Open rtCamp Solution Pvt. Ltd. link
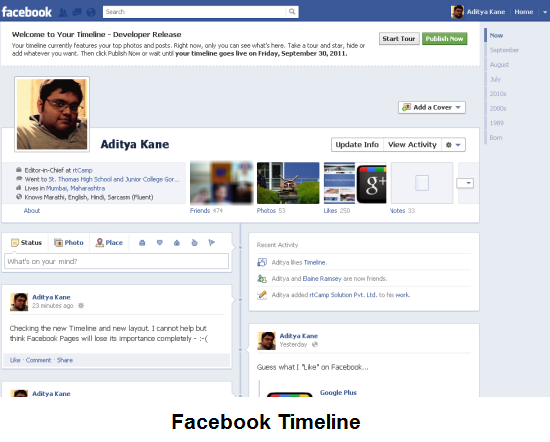 pos(343,295)
